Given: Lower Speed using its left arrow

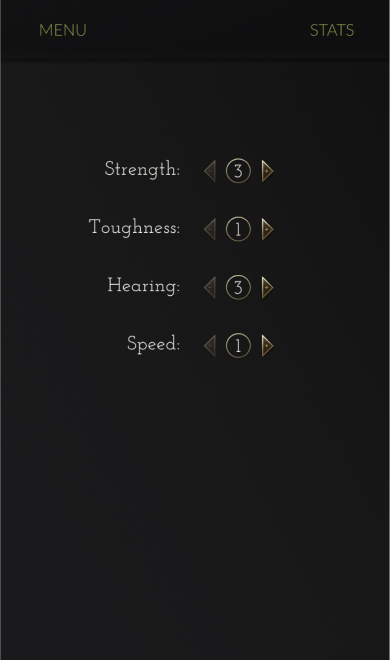Looking at the screenshot, I should (x=210, y=346).
